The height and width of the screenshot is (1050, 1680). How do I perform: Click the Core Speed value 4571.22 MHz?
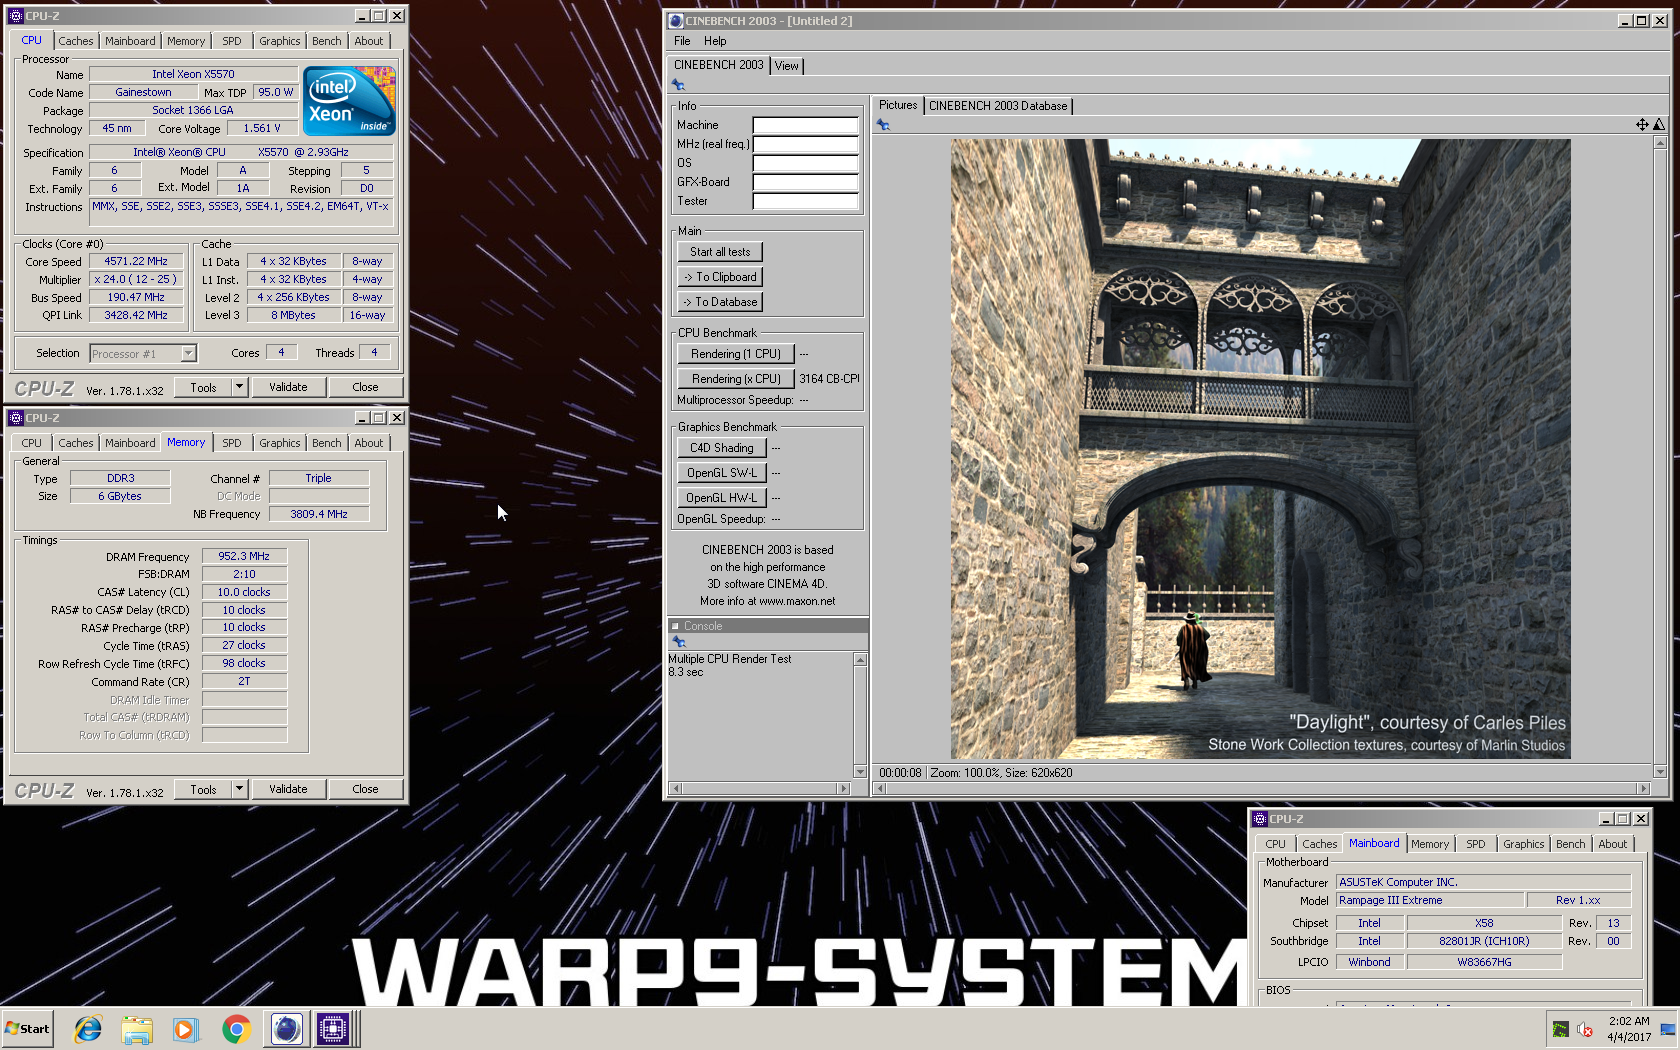click(x=136, y=261)
